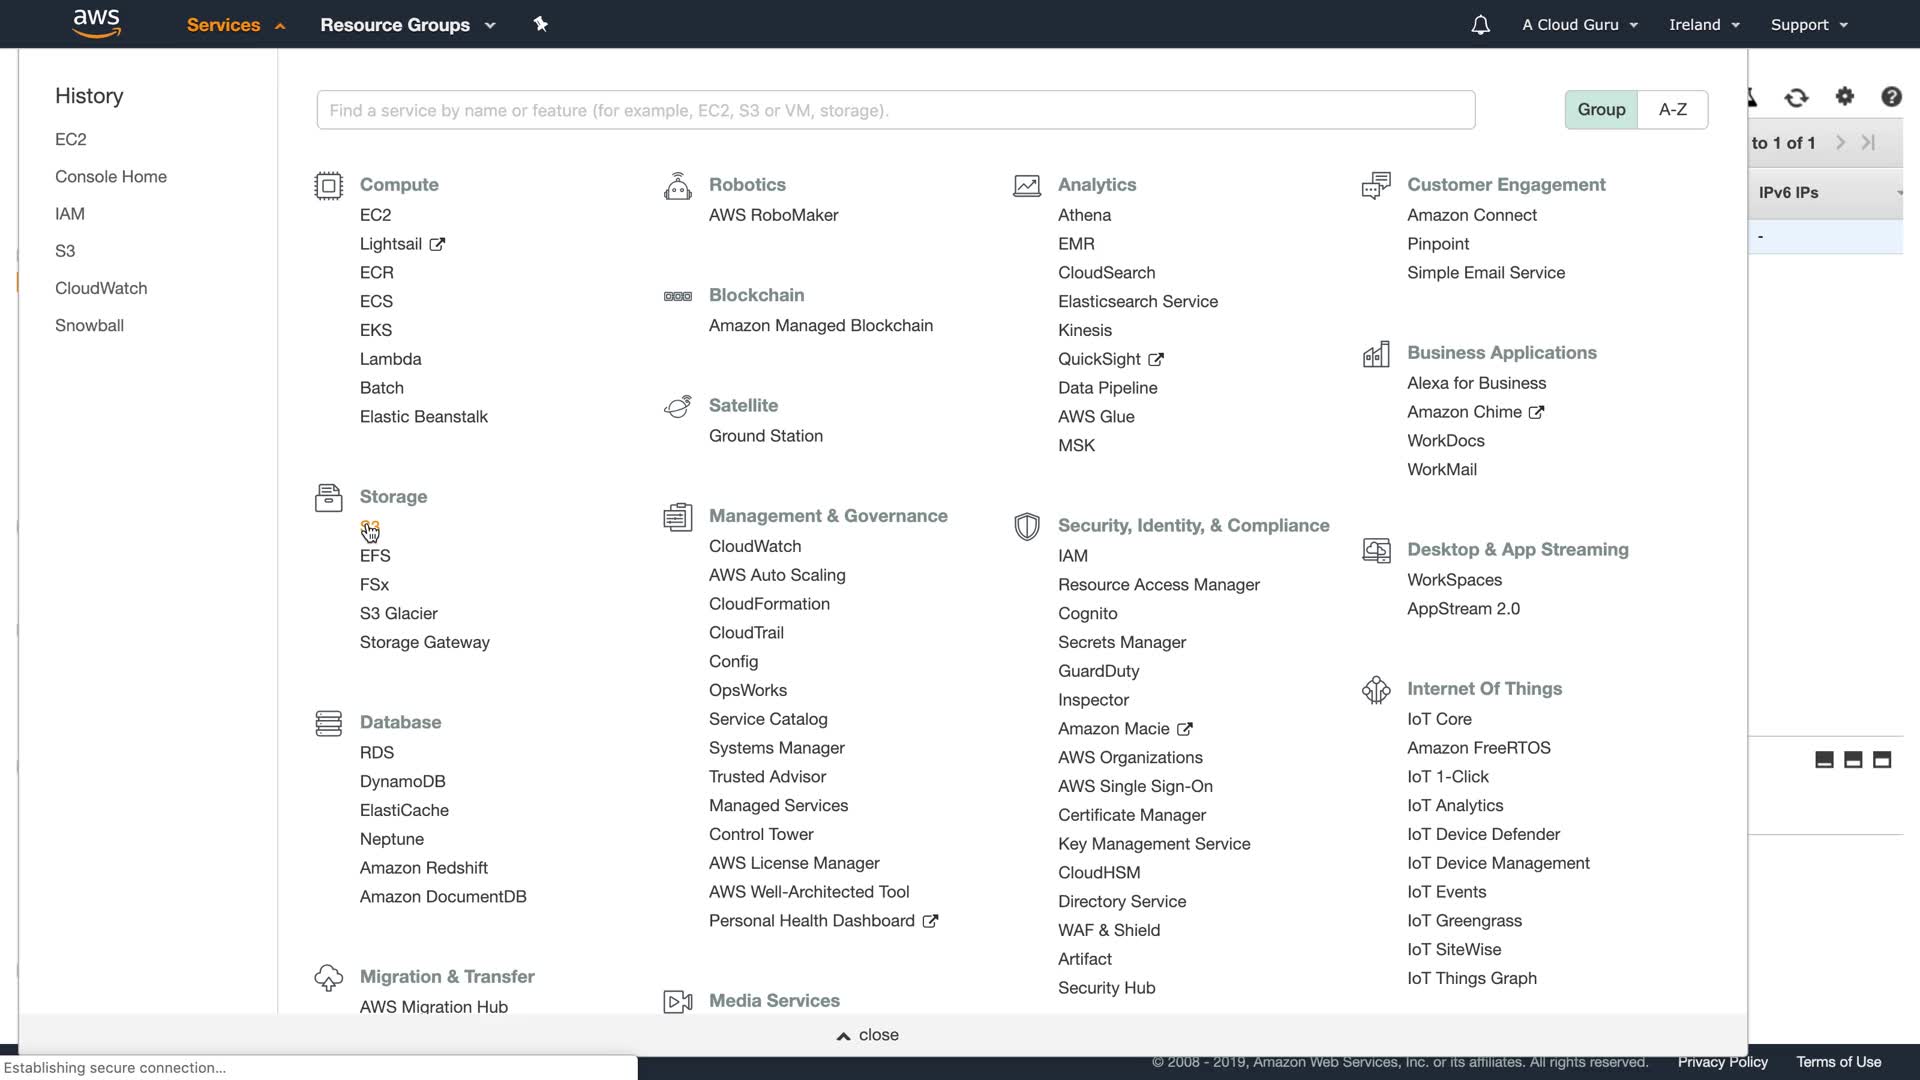The width and height of the screenshot is (1920, 1080).
Task: Click the Robotics category icon
Action: [x=677, y=186]
